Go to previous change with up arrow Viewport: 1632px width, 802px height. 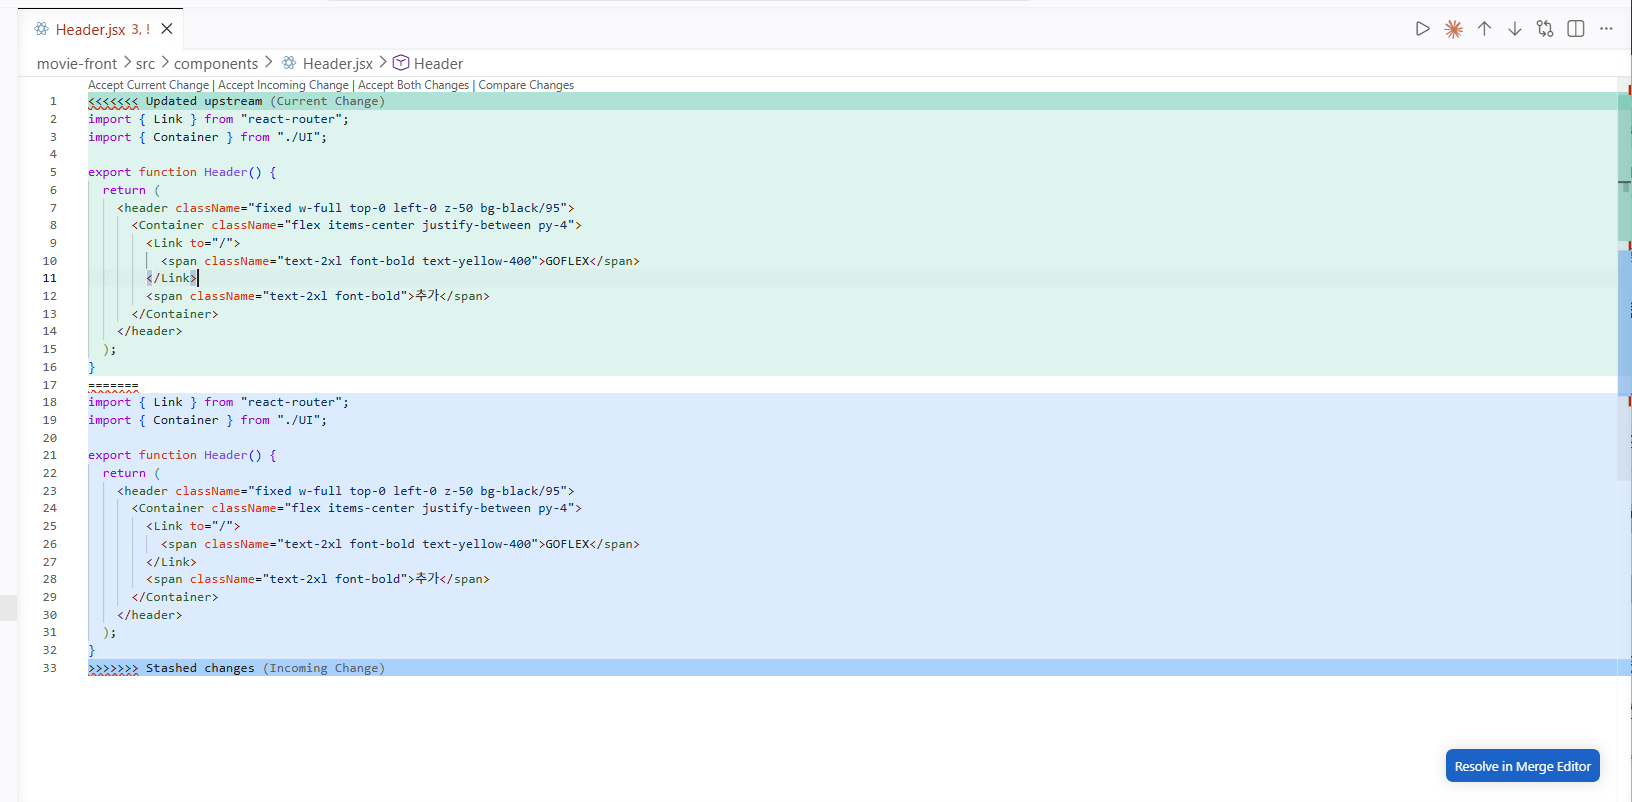(x=1484, y=29)
